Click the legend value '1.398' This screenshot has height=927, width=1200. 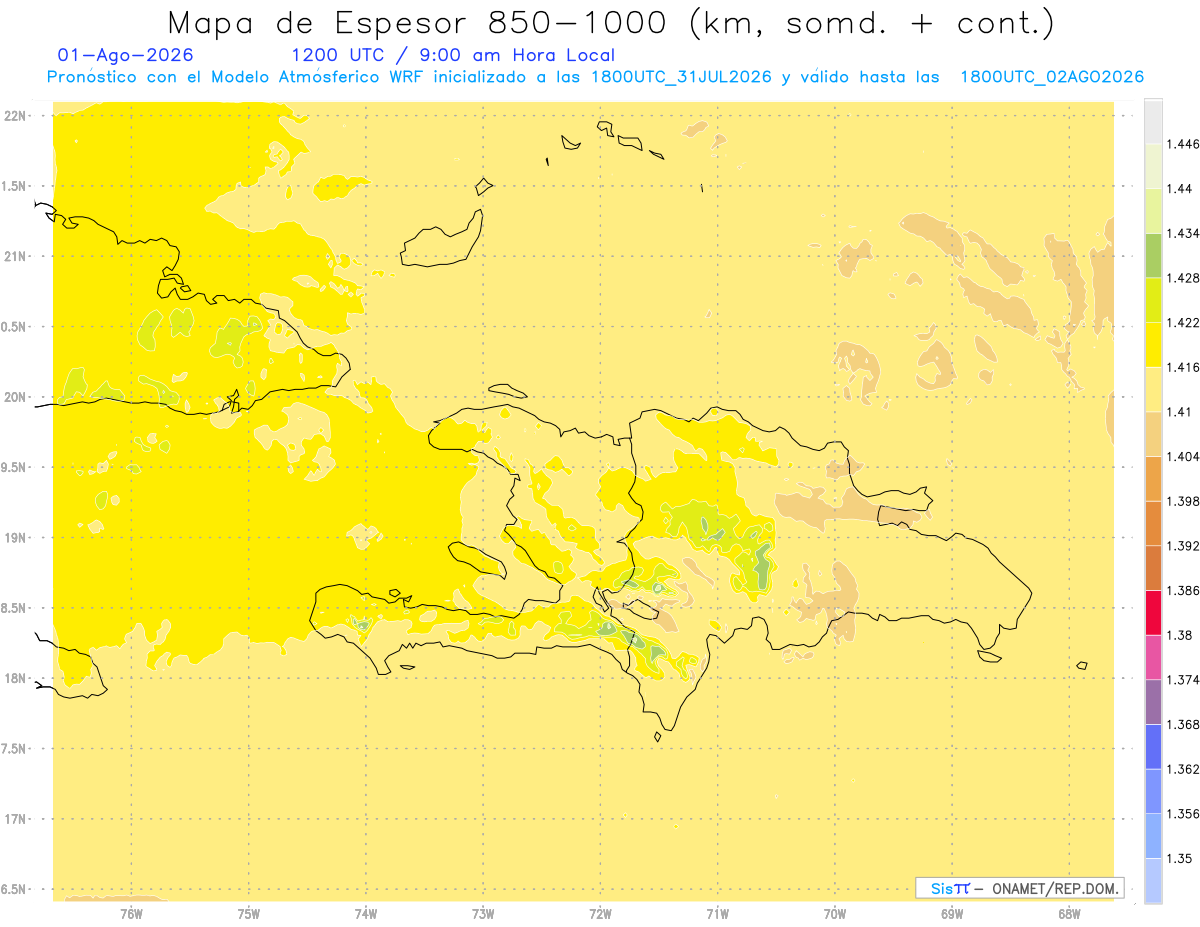pyautogui.click(x=1184, y=500)
